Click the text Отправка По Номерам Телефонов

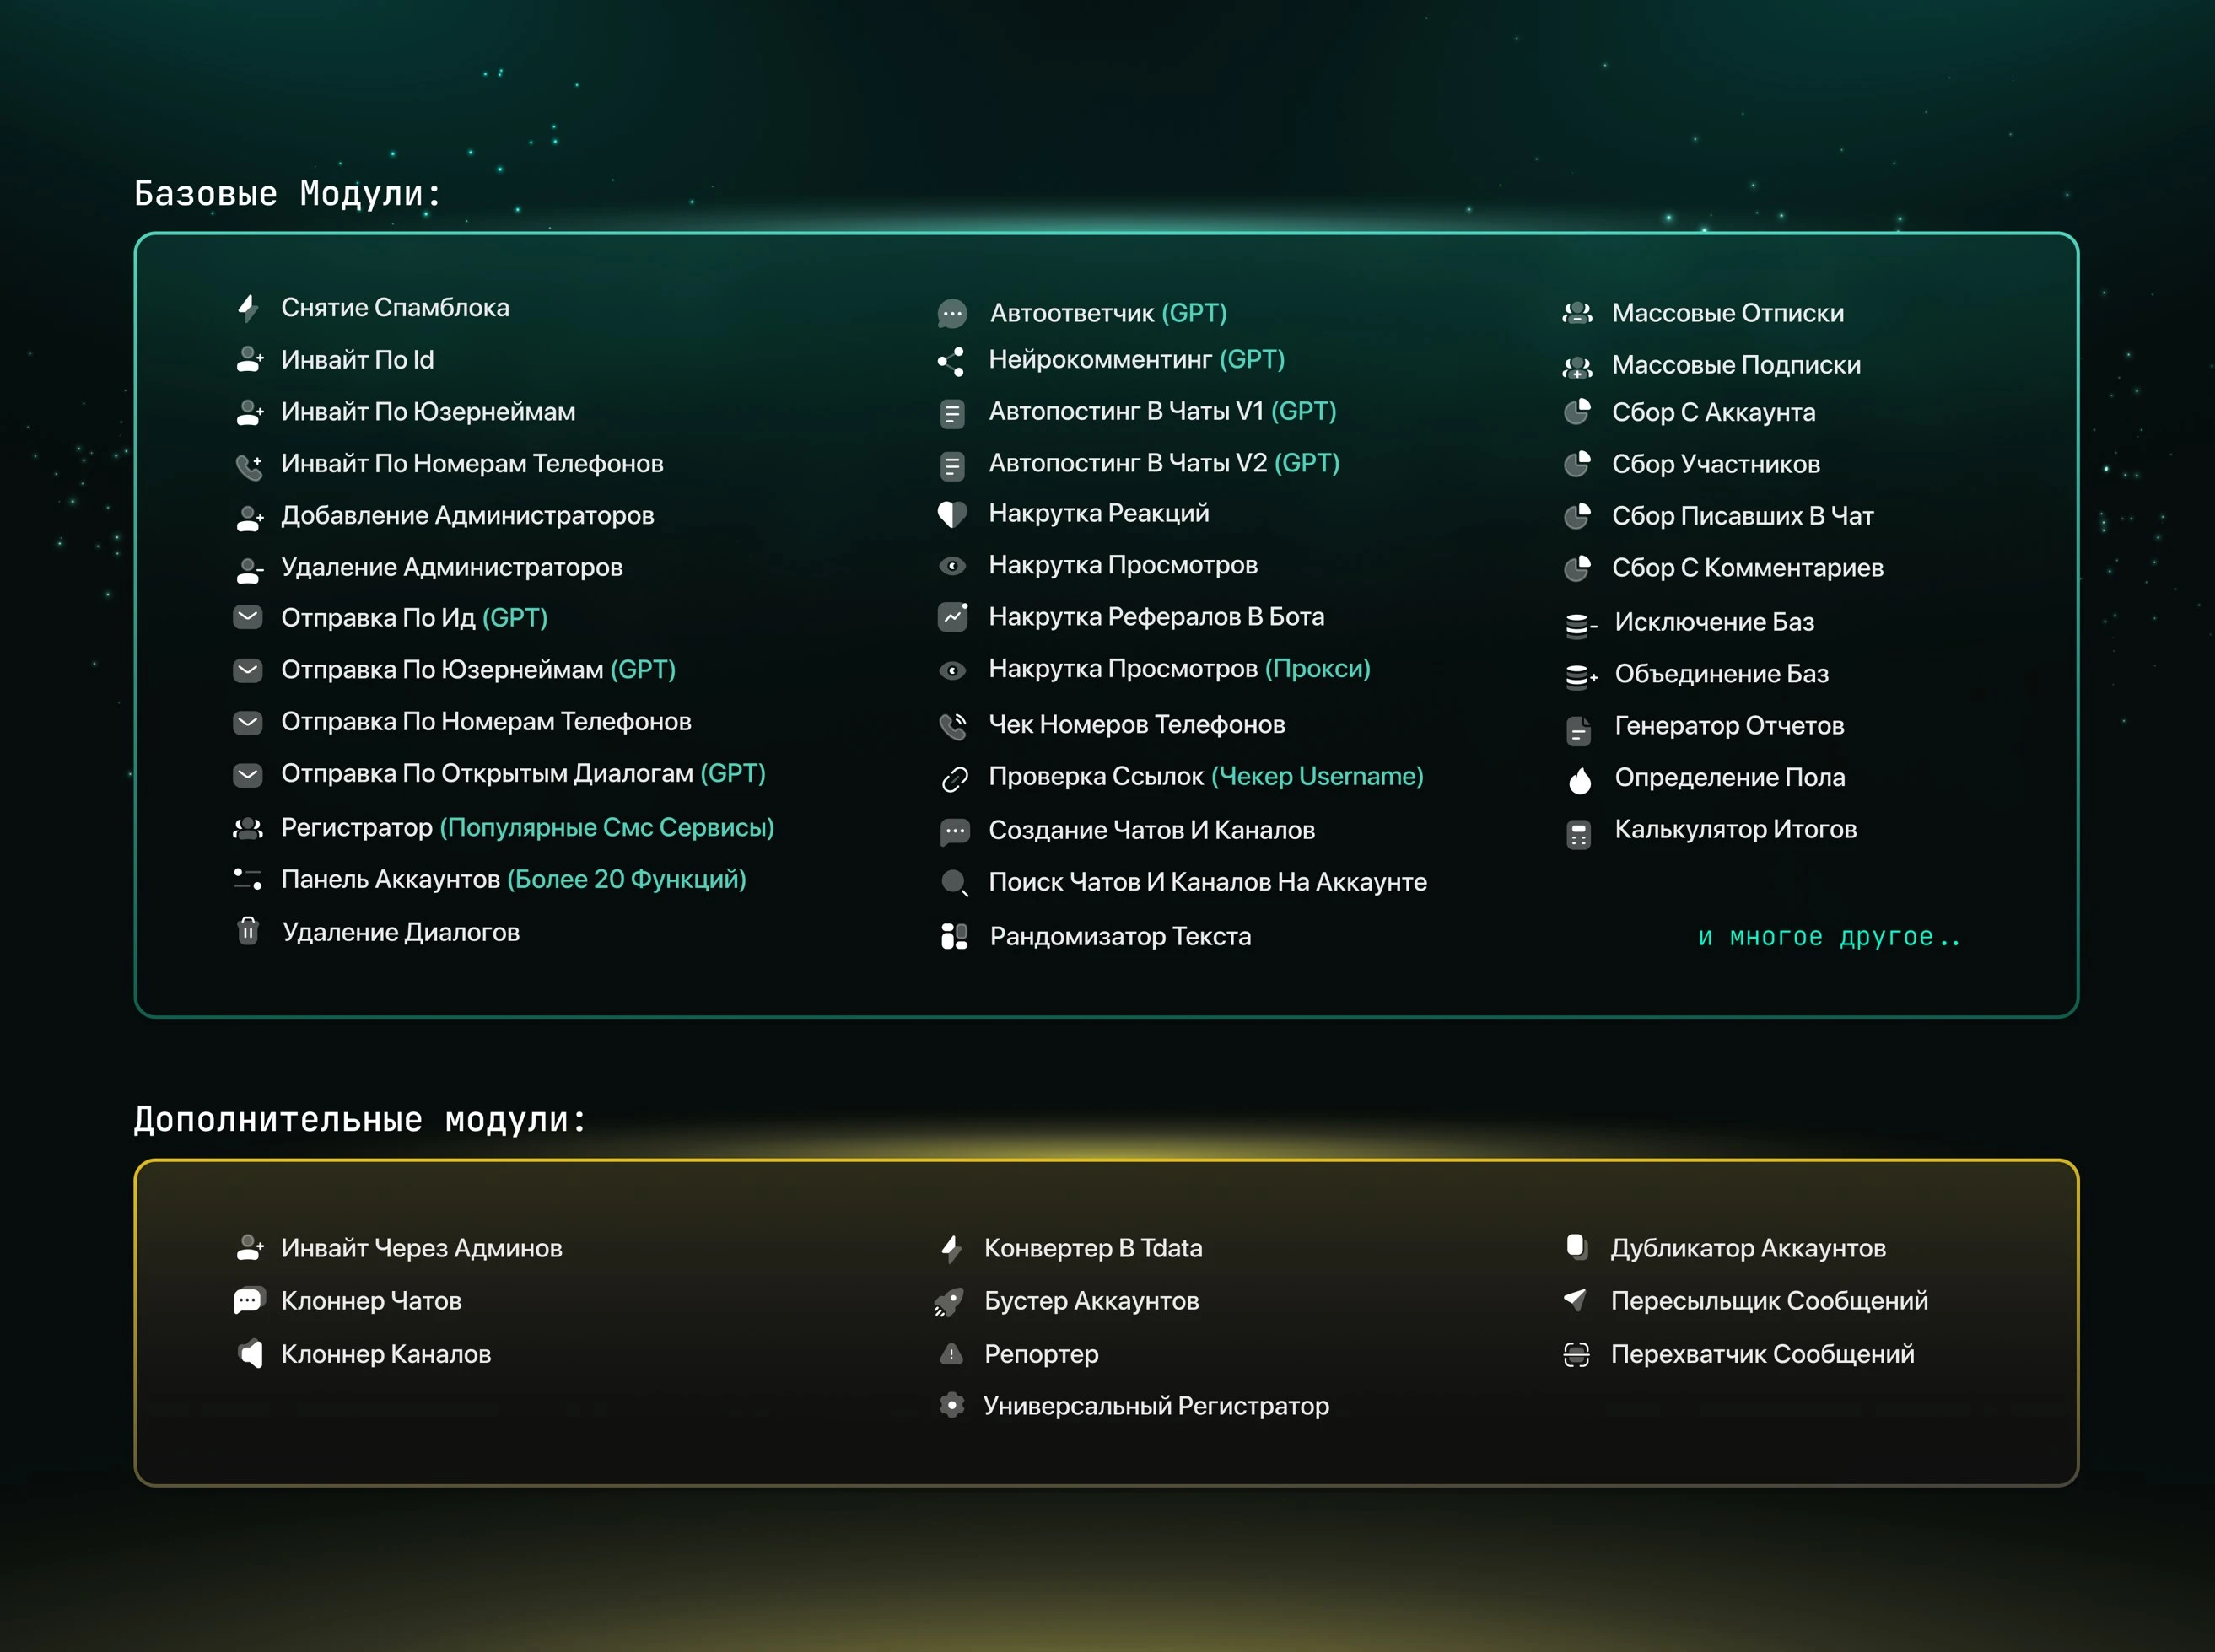tap(486, 722)
